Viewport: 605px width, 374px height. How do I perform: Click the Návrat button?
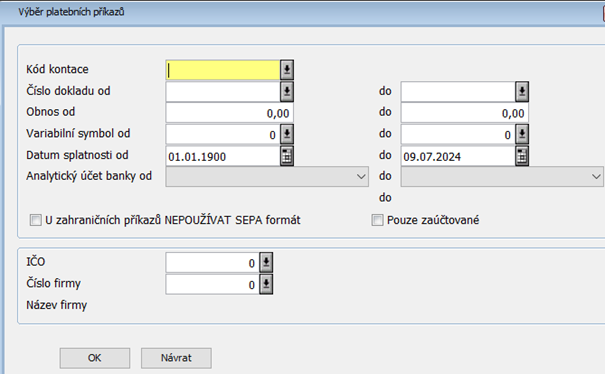pos(176,358)
